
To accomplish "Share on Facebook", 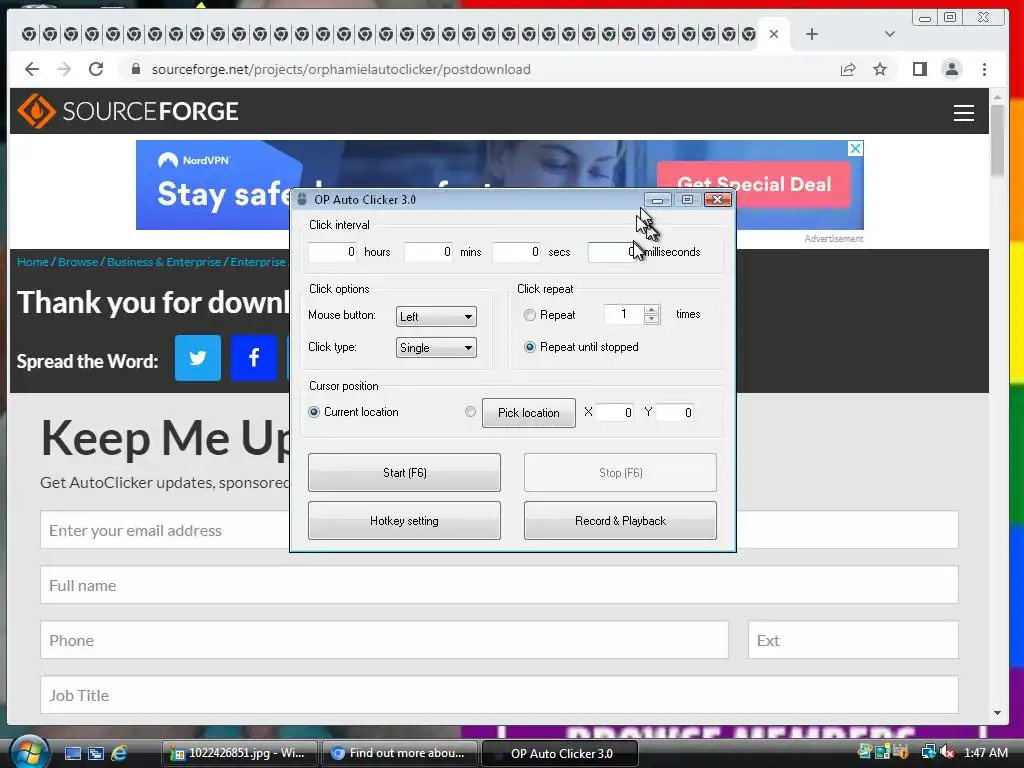I will [x=254, y=358].
